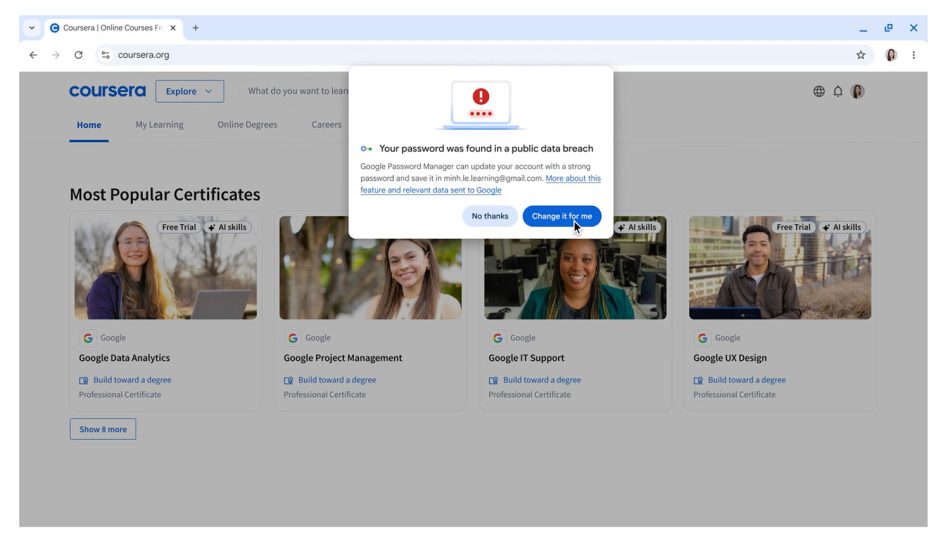Viewport: 950px width, 535px height.
Task: Switch to the Home tab
Action: point(88,125)
